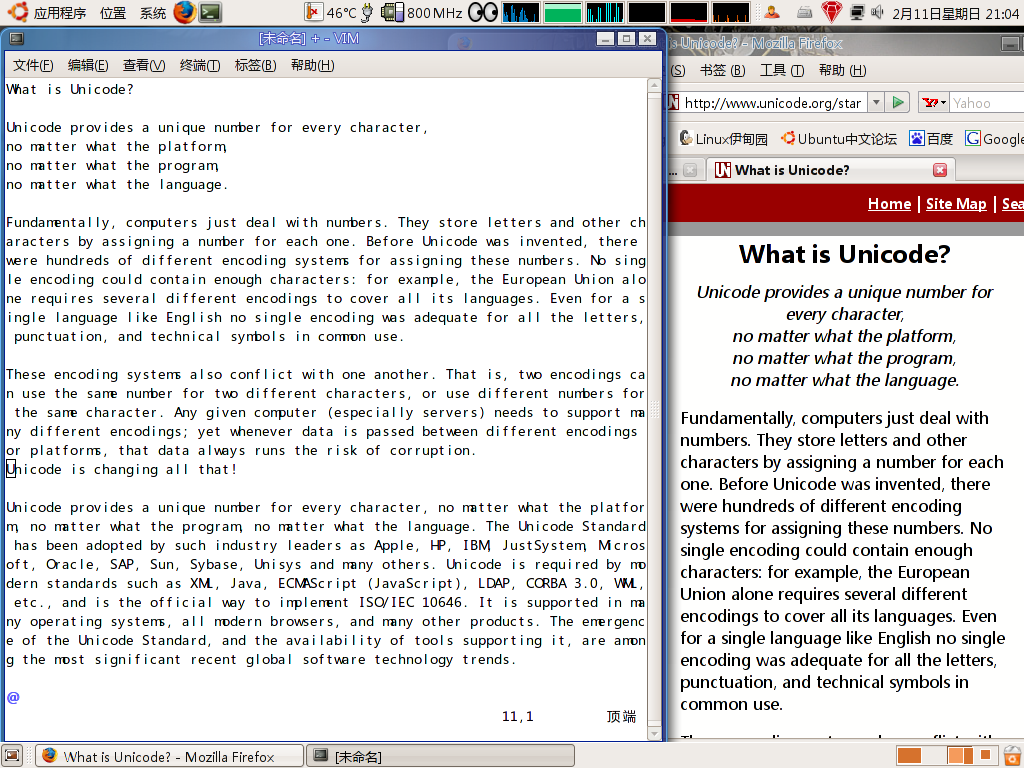Open the Linux伊甸园 bookmark

pyautogui.click(x=724, y=138)
